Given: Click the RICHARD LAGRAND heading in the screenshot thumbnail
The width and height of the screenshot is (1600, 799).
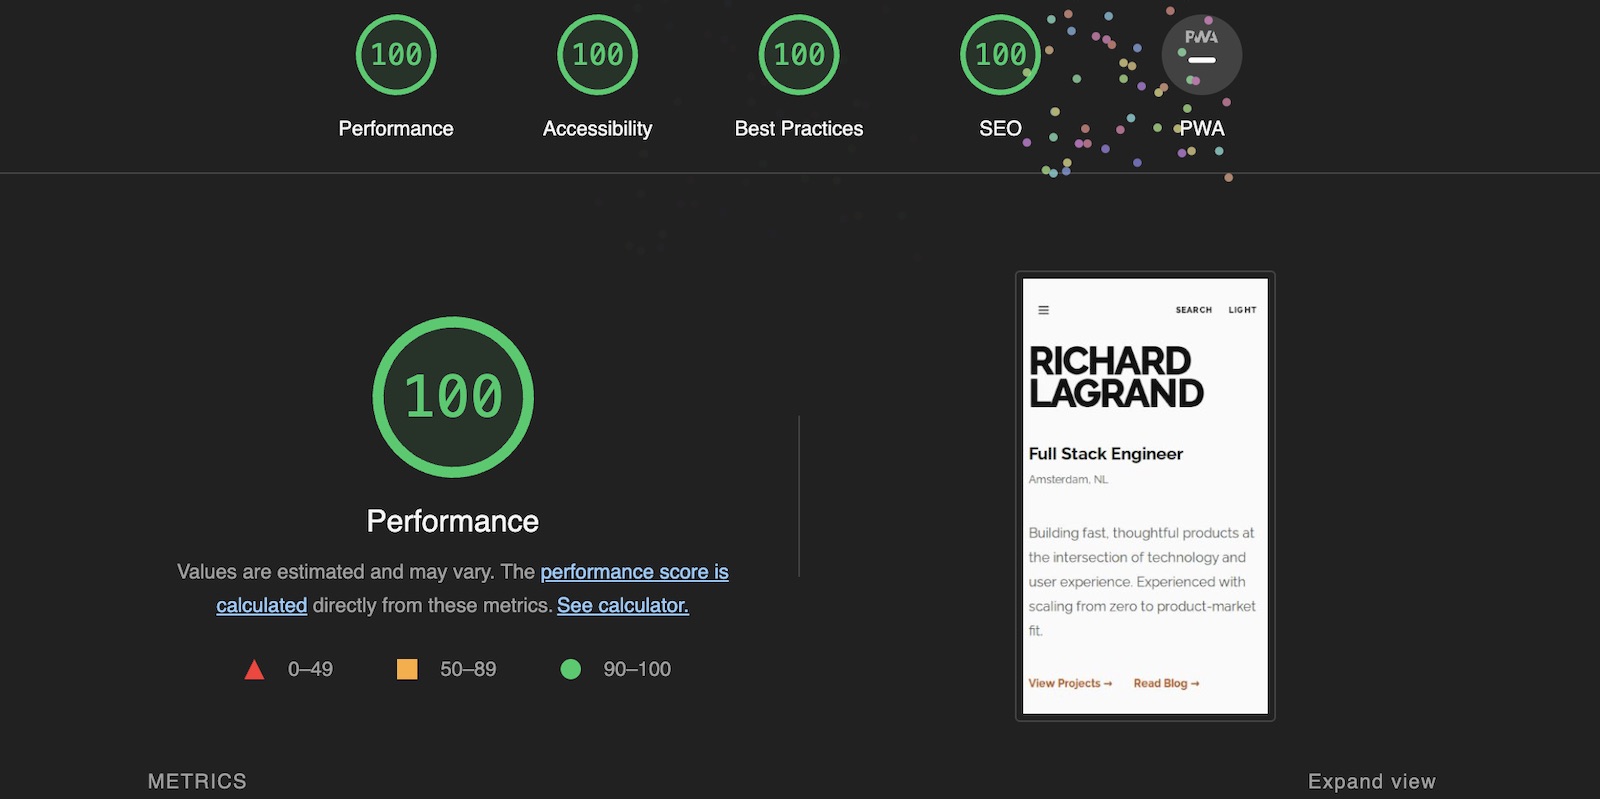Looking at the screenshot, I should 1115,377.
